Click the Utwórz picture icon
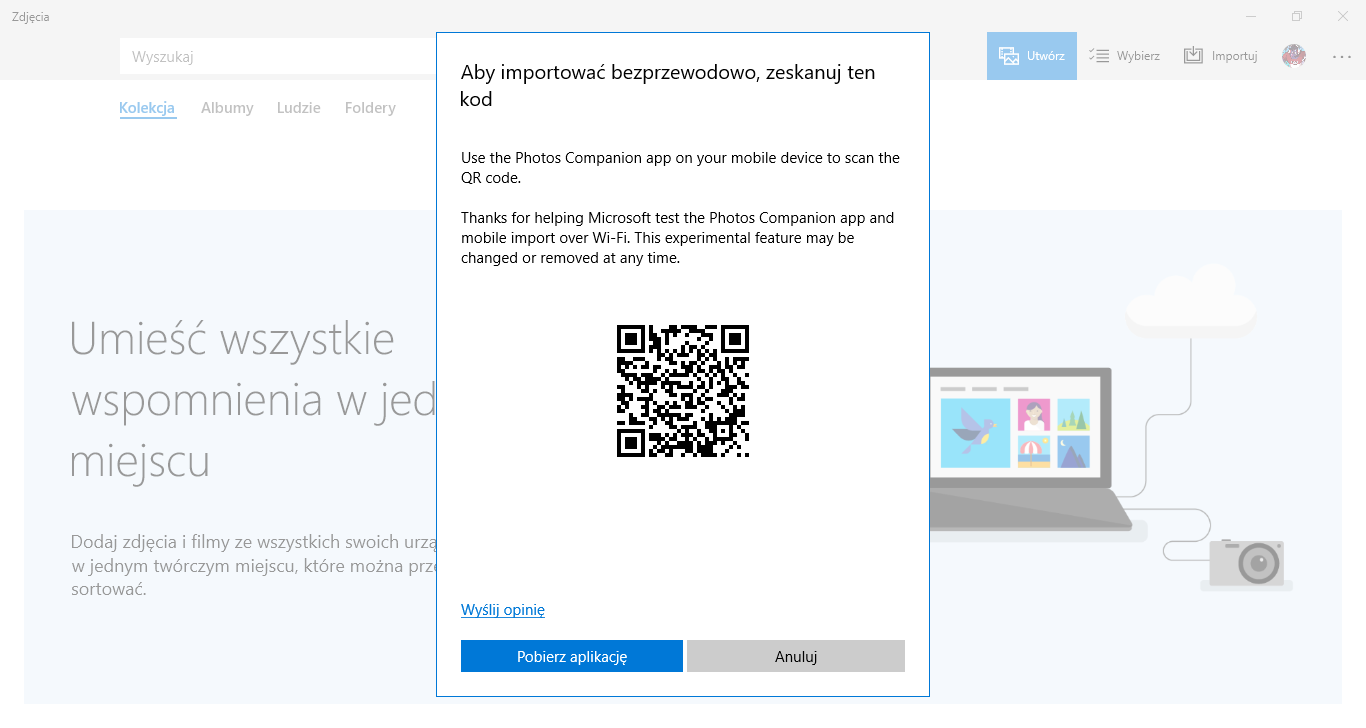The width and height of the screenshot is (1366, 728). point(1008,56)
